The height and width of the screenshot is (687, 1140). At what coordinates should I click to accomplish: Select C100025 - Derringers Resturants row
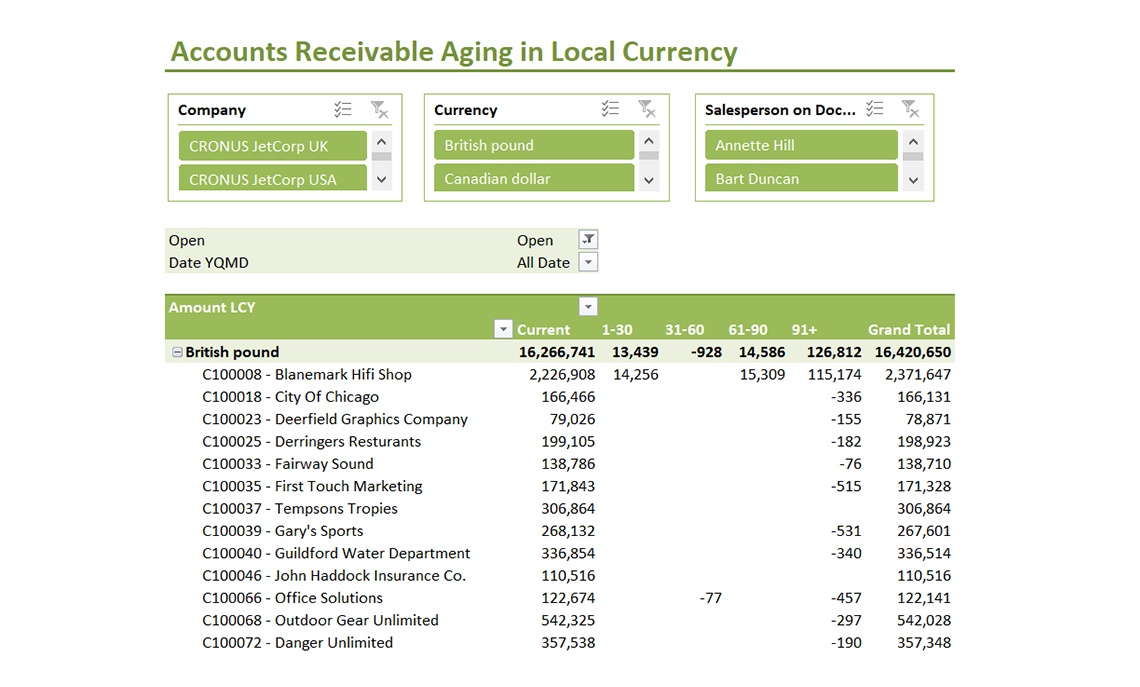(x=560, y=441)
